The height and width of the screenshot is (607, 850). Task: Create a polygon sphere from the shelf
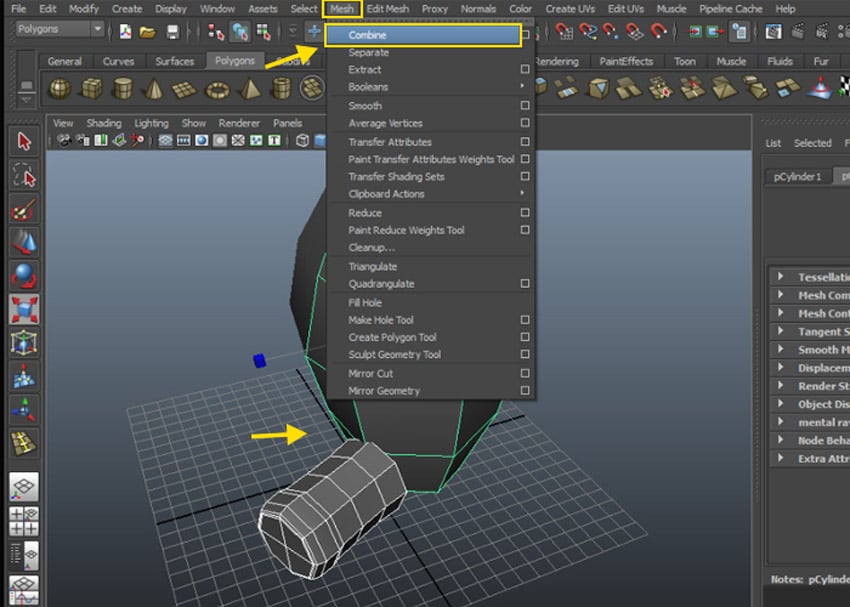(57, 89)
